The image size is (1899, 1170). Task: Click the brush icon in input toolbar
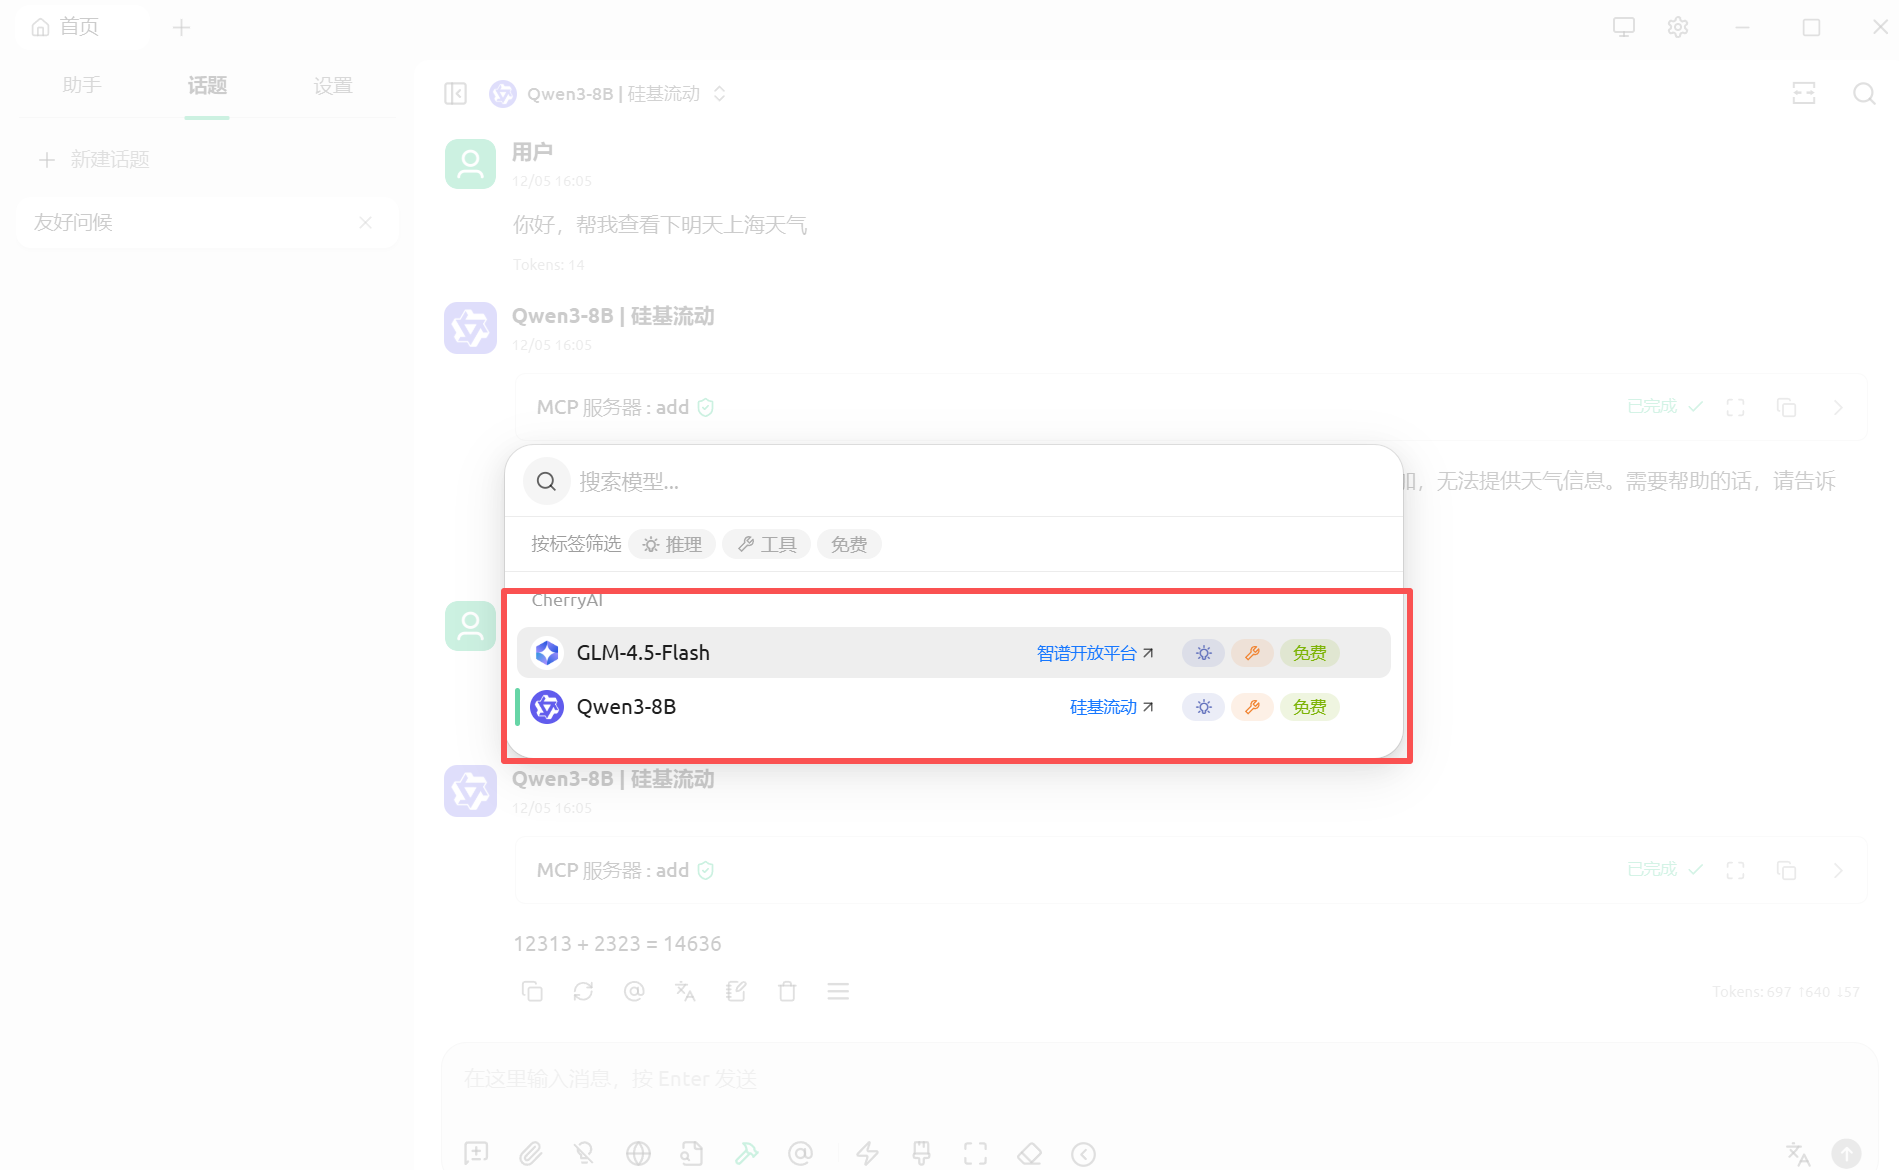(x=921, y=1153)
